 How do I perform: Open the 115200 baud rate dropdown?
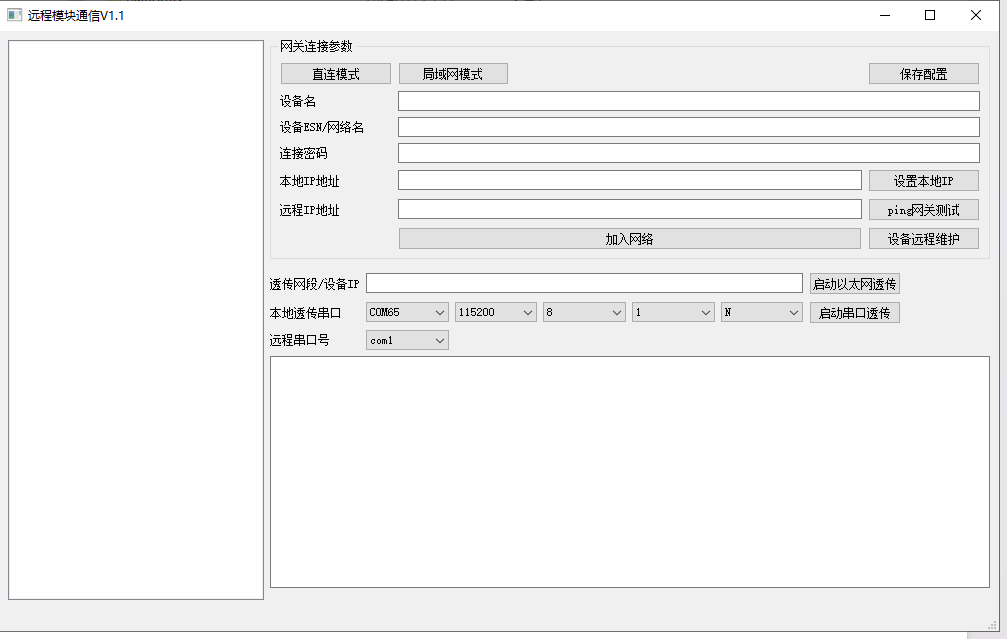(x=495, y=312)
